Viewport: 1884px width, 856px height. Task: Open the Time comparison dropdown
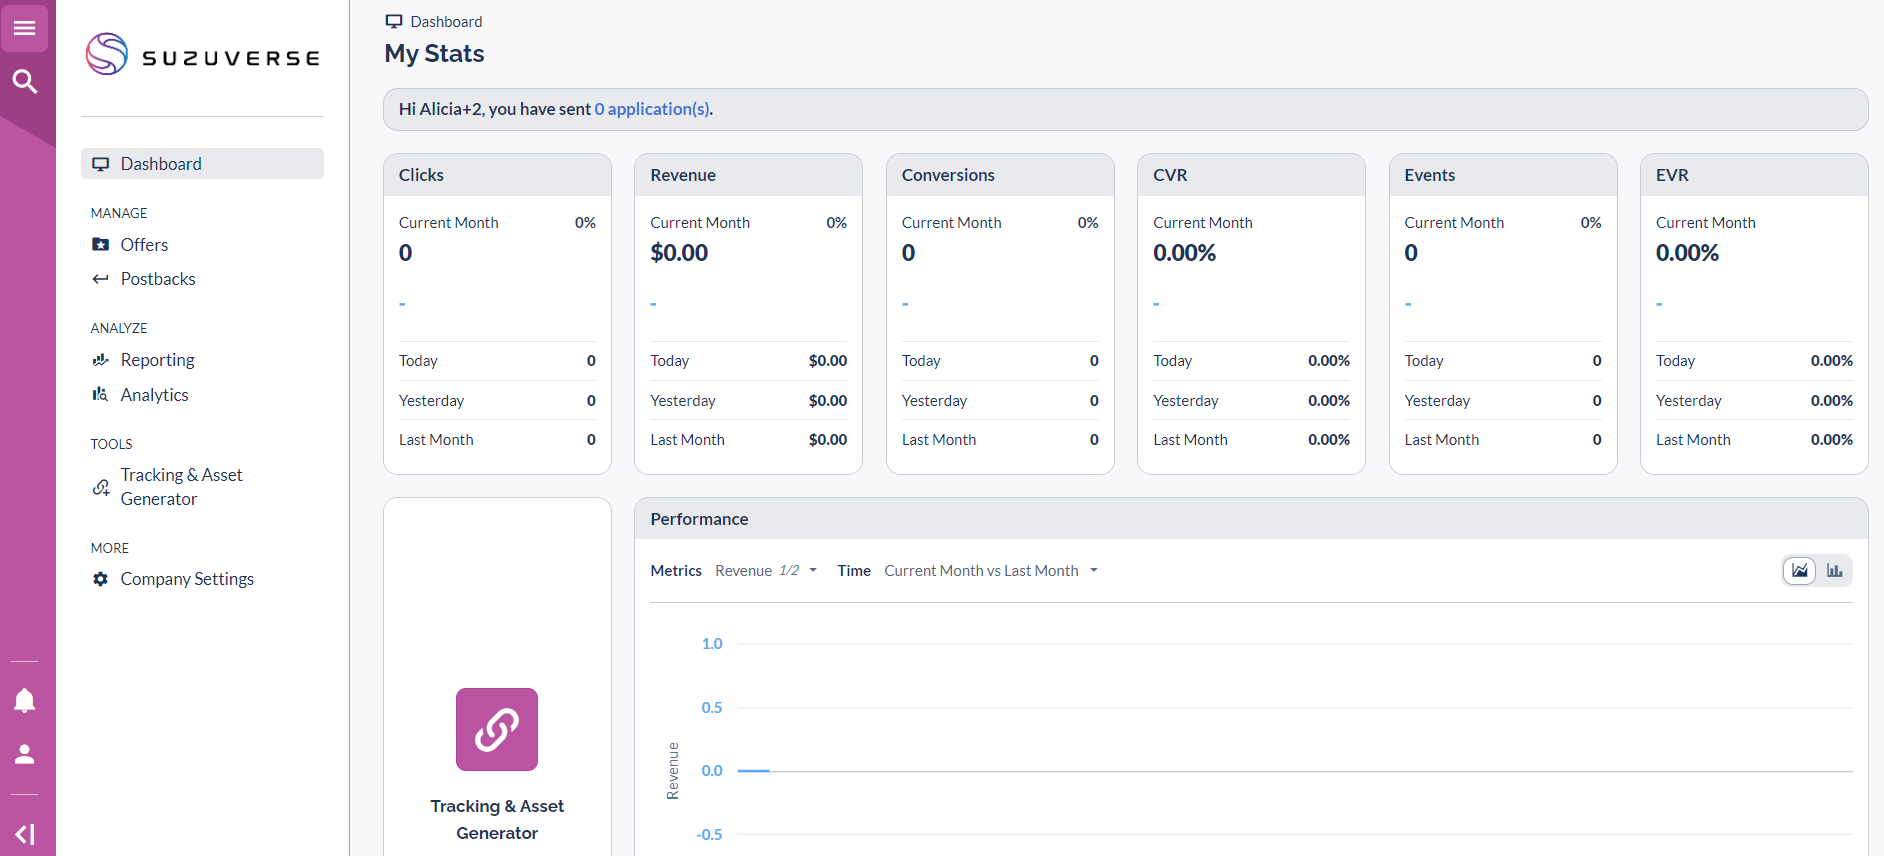991,571
